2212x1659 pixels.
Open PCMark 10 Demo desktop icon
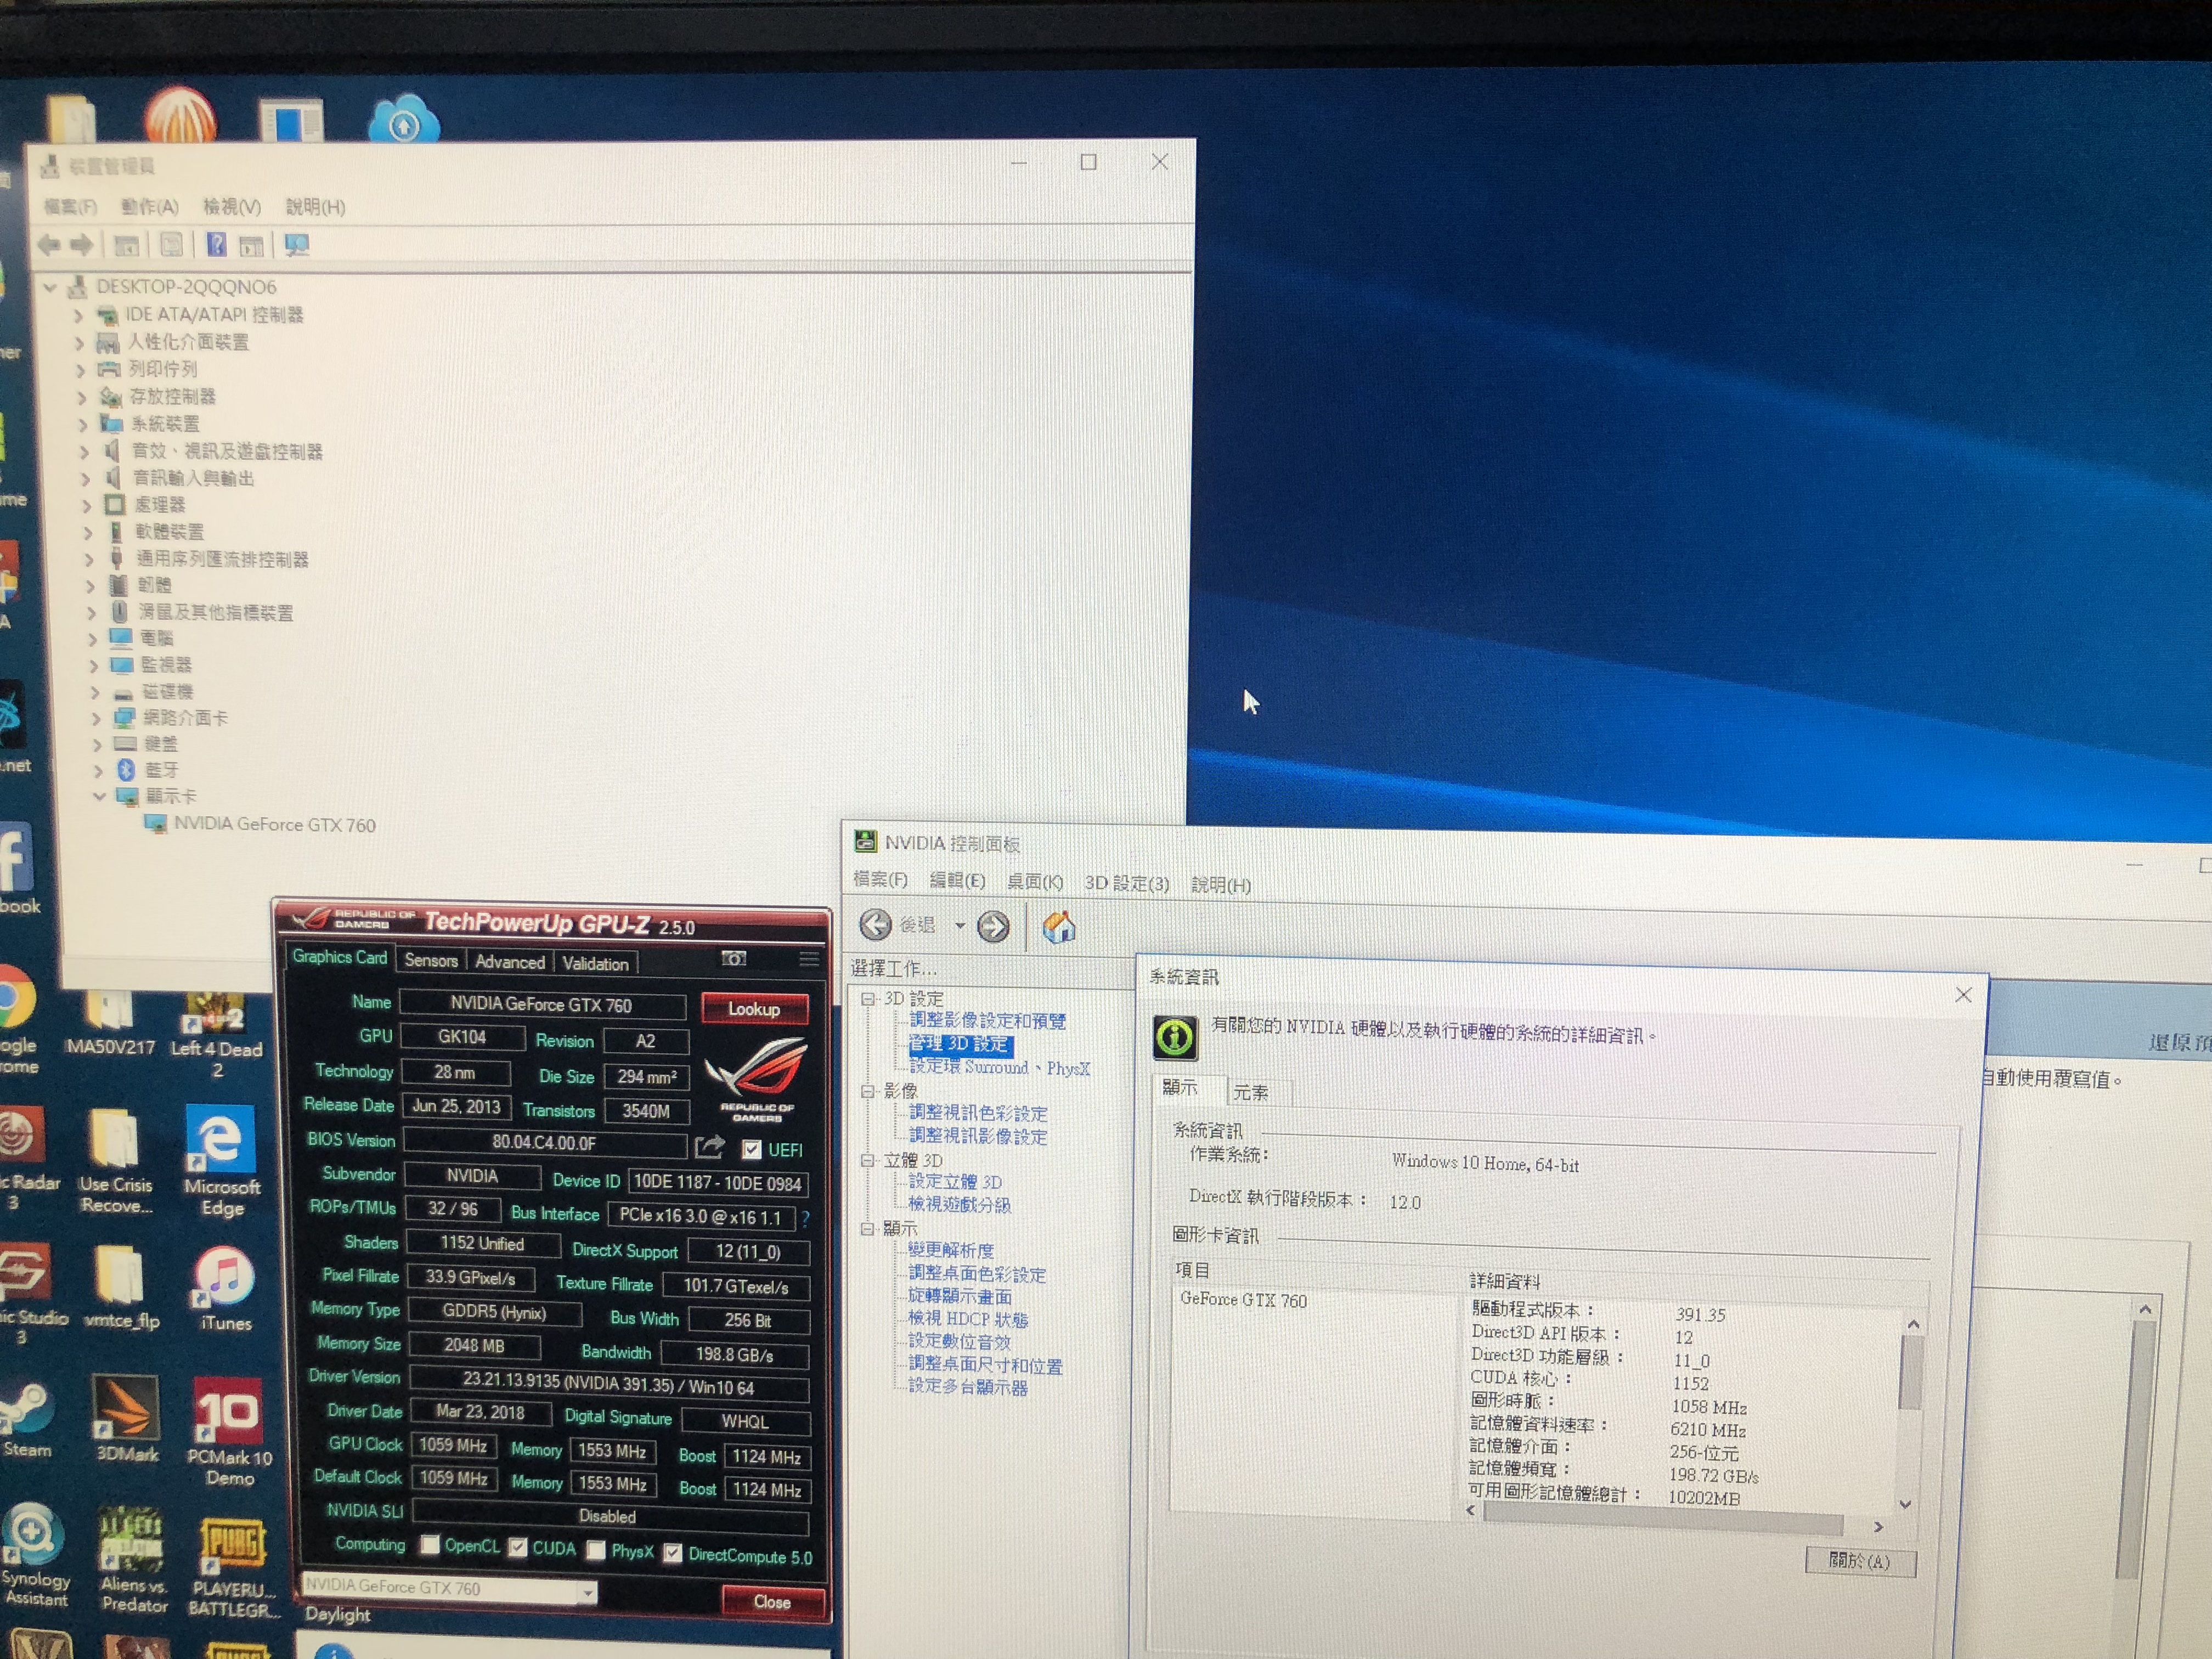(x=229, y=1430)
